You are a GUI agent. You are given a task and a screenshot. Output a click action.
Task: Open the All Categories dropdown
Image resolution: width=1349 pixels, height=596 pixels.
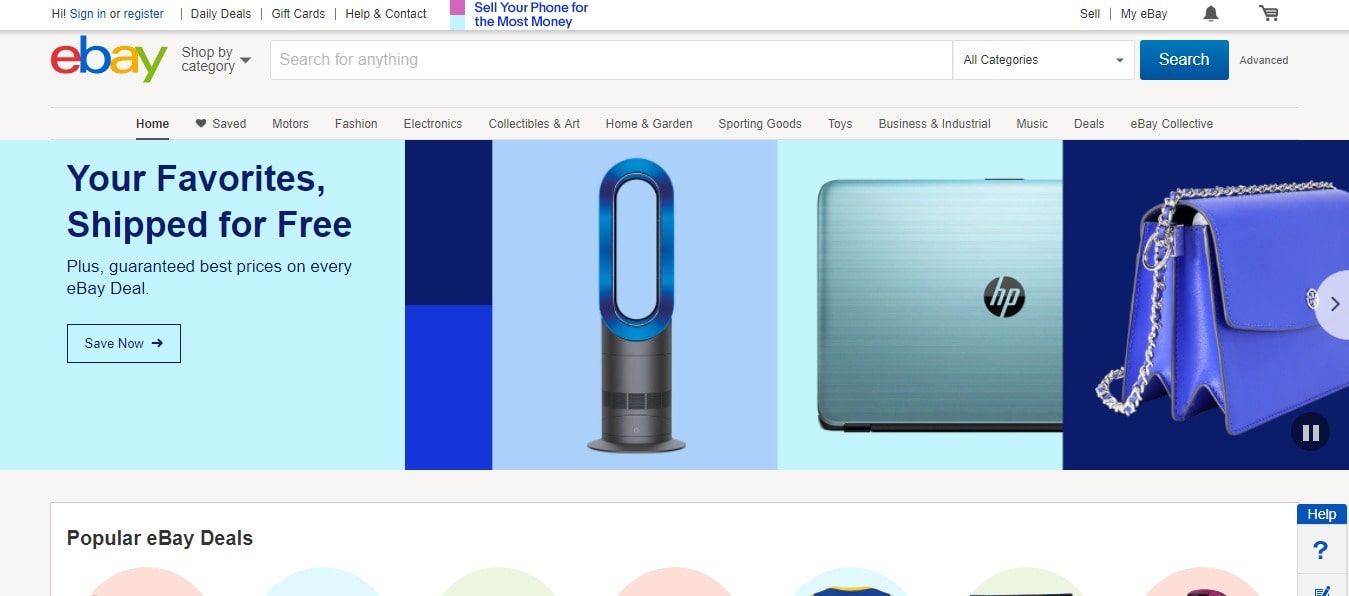click(1043, 60)
